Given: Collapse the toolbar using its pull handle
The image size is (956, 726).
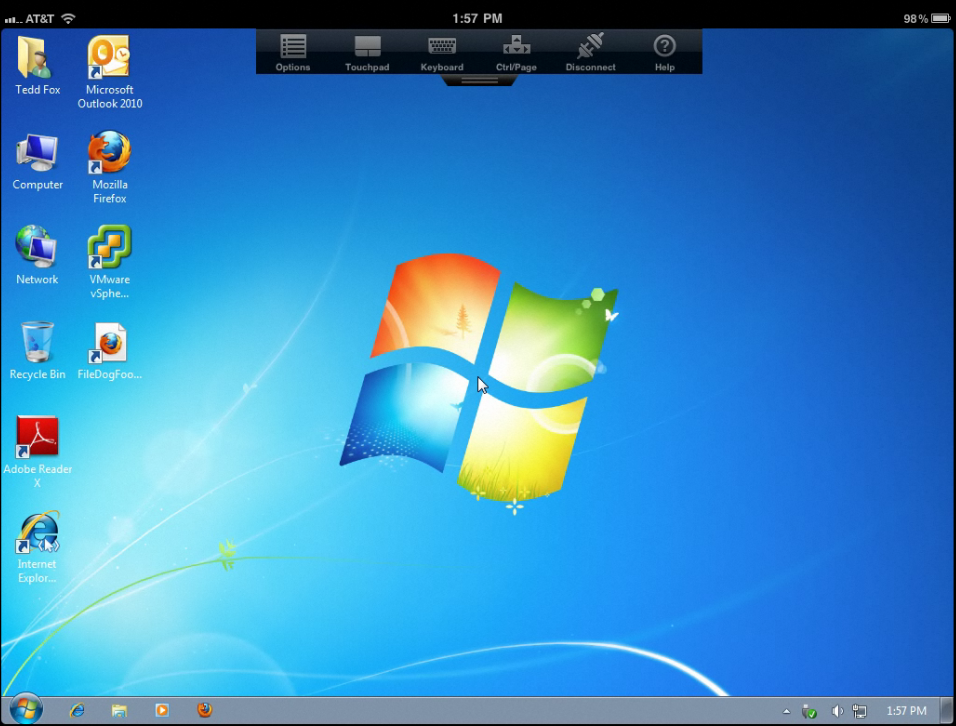Looking at the screenshot, I should 479,80.
